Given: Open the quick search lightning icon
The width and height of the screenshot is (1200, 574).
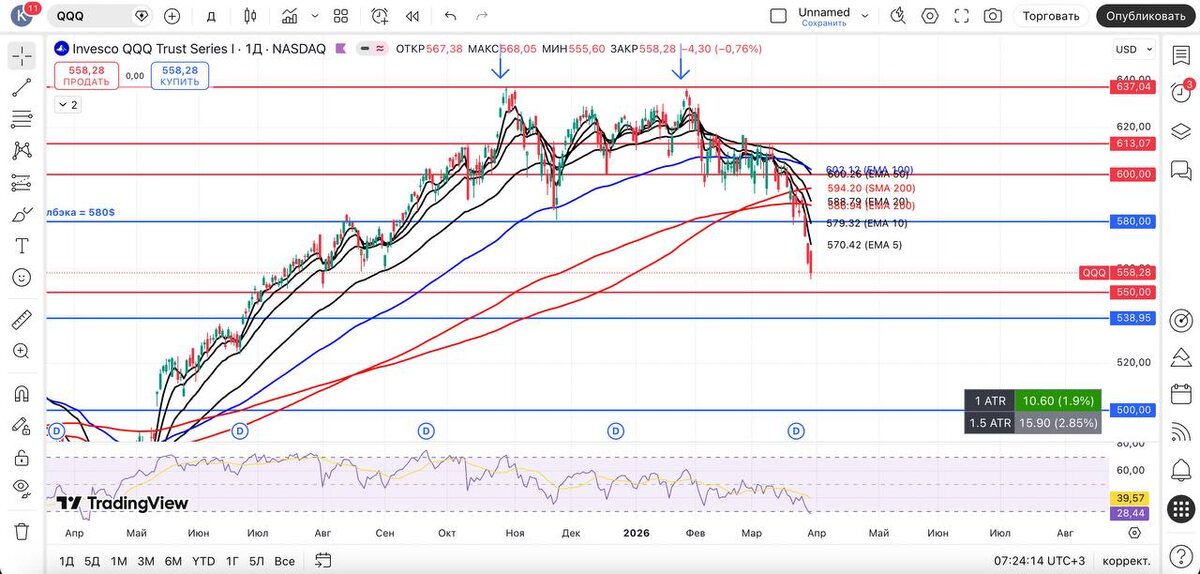Looking at the screenshot, I should click(x=897, y=16).
